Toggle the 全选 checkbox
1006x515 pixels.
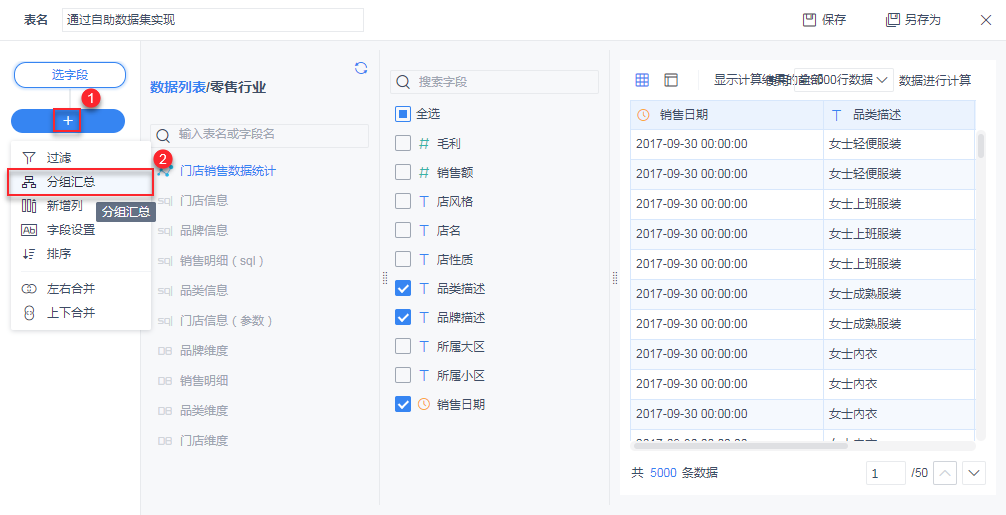pyautogui.click(x=402, y=114)
